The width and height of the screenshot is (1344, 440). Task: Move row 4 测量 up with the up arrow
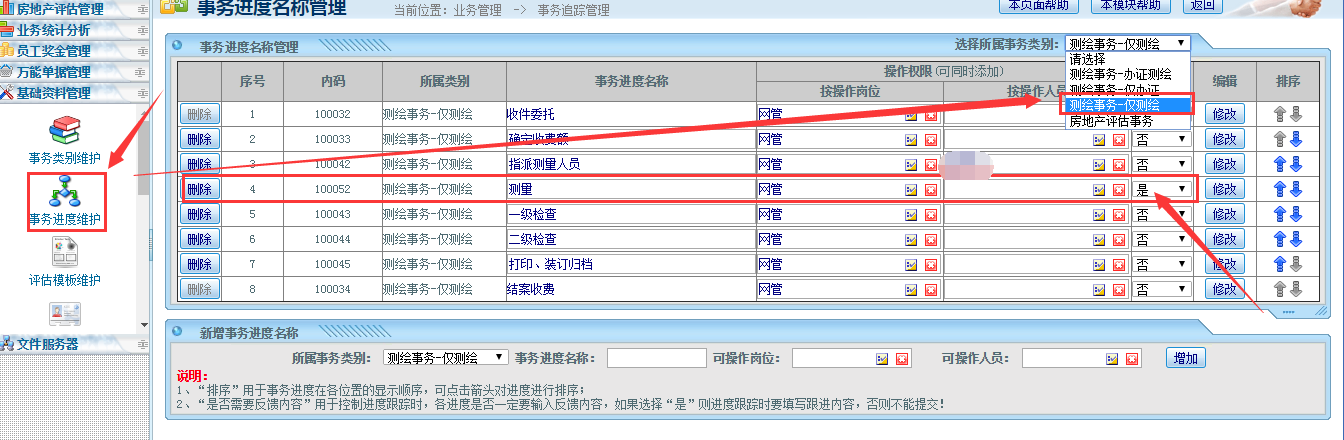(x=1279, y=189)
